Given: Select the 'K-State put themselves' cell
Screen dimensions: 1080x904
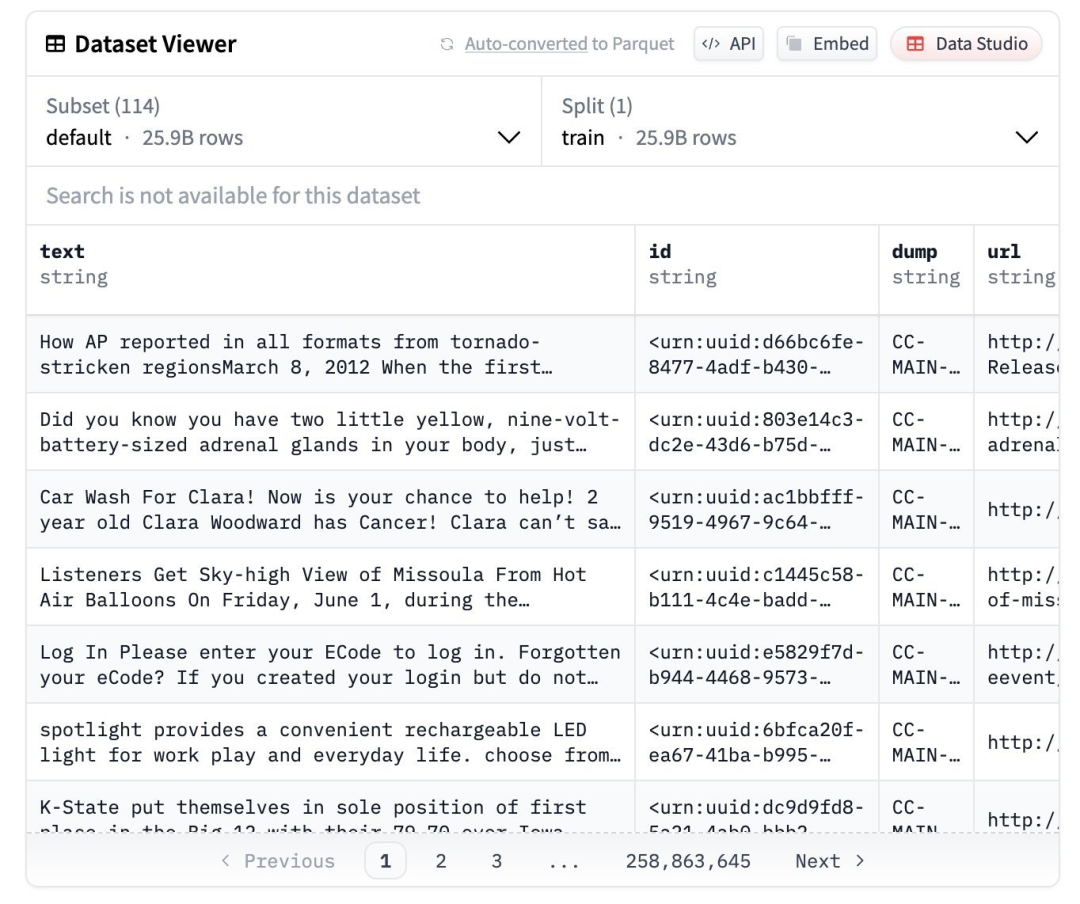Looking at the screenshot, I should click(x=331, y=807).
